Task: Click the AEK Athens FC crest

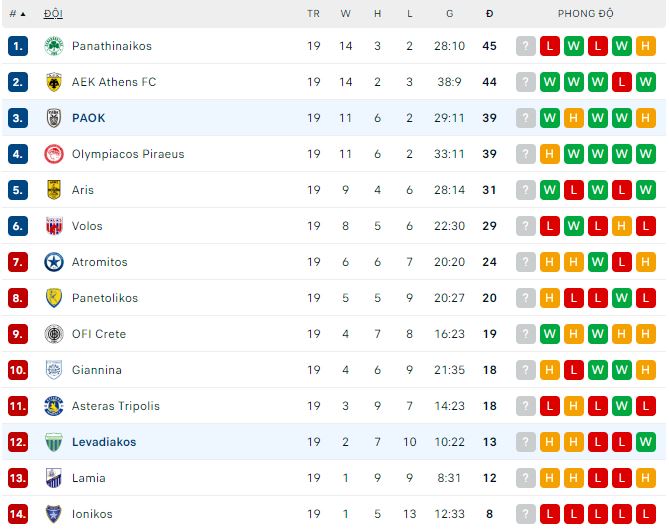Action: pos(54,82)
